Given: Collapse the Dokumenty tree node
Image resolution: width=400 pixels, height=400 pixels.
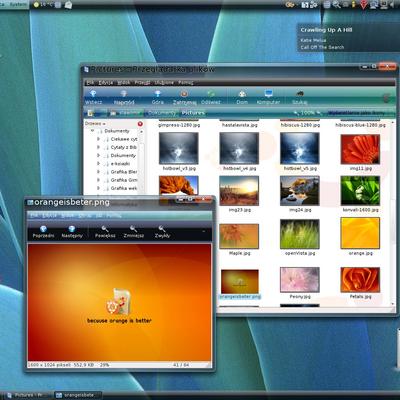Looking at the screenshot, I should (x=92, y=131).
